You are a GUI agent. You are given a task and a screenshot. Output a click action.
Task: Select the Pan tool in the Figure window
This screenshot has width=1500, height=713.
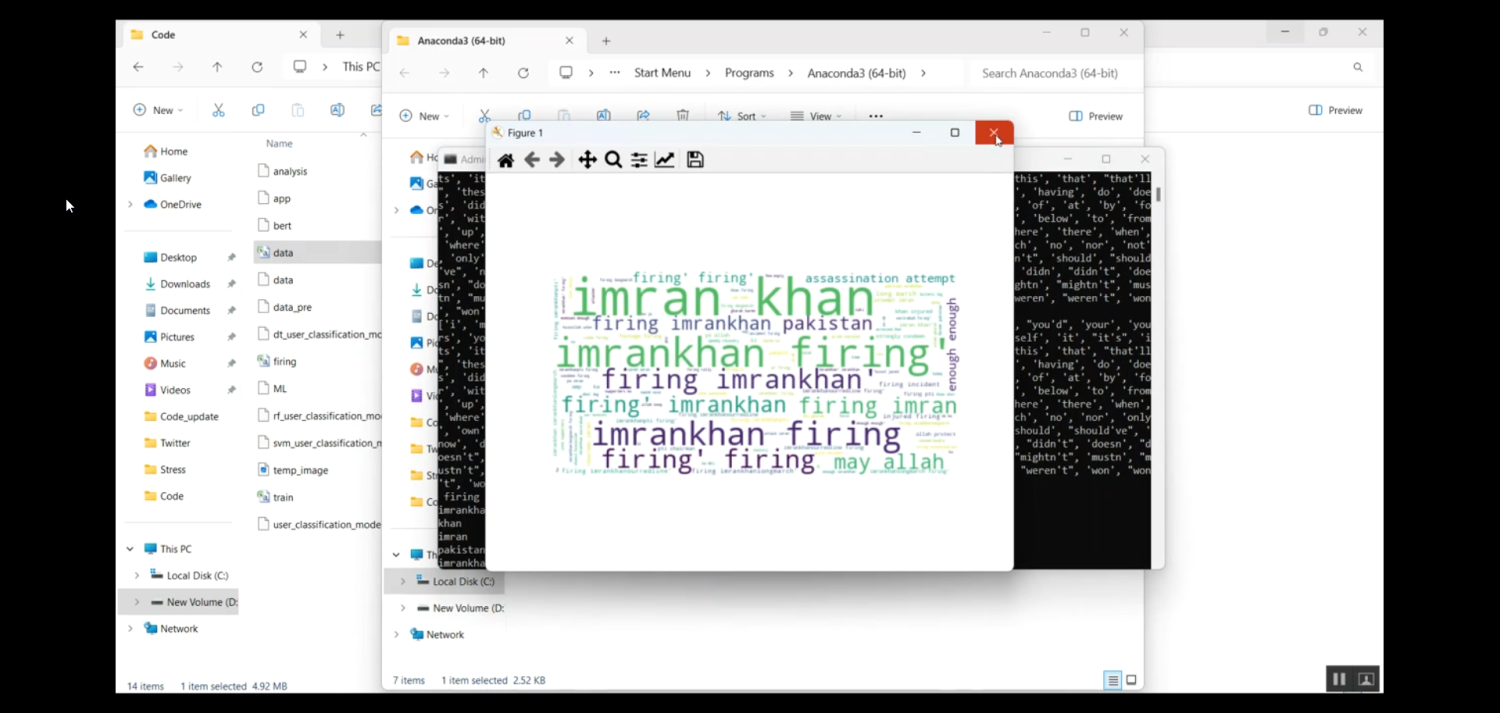[587, 159]
